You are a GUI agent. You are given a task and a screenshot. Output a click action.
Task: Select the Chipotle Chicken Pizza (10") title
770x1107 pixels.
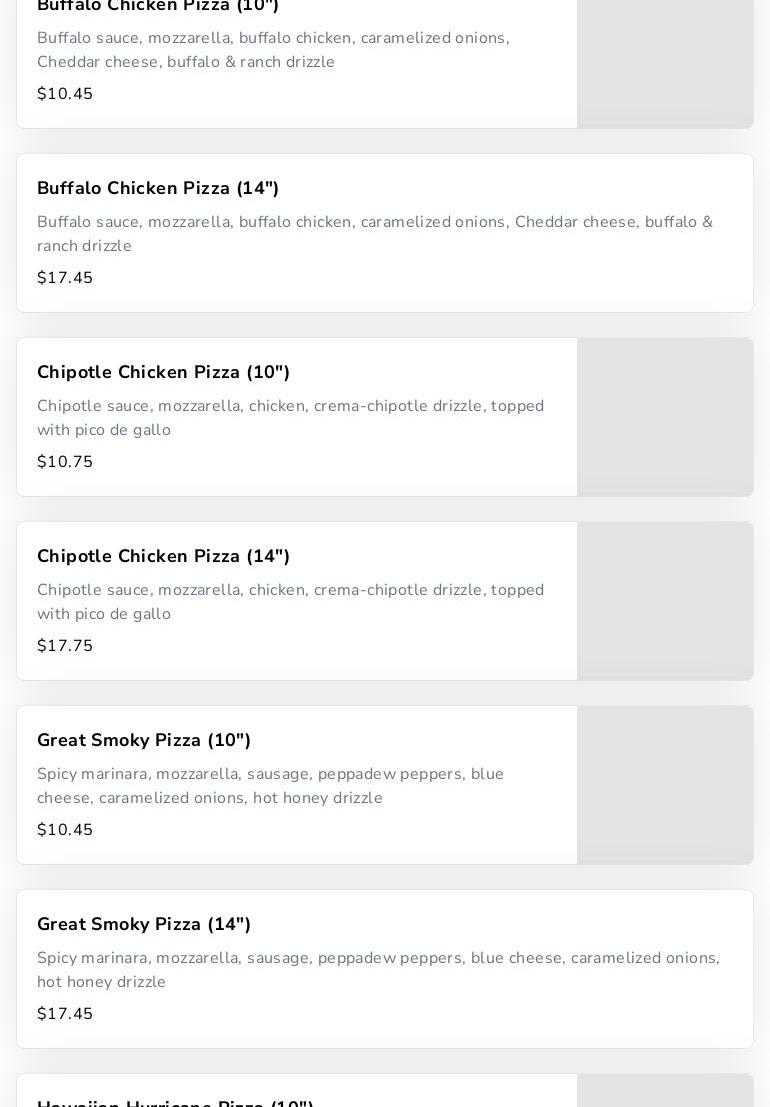pyautogui.click(x=163, y=372)
